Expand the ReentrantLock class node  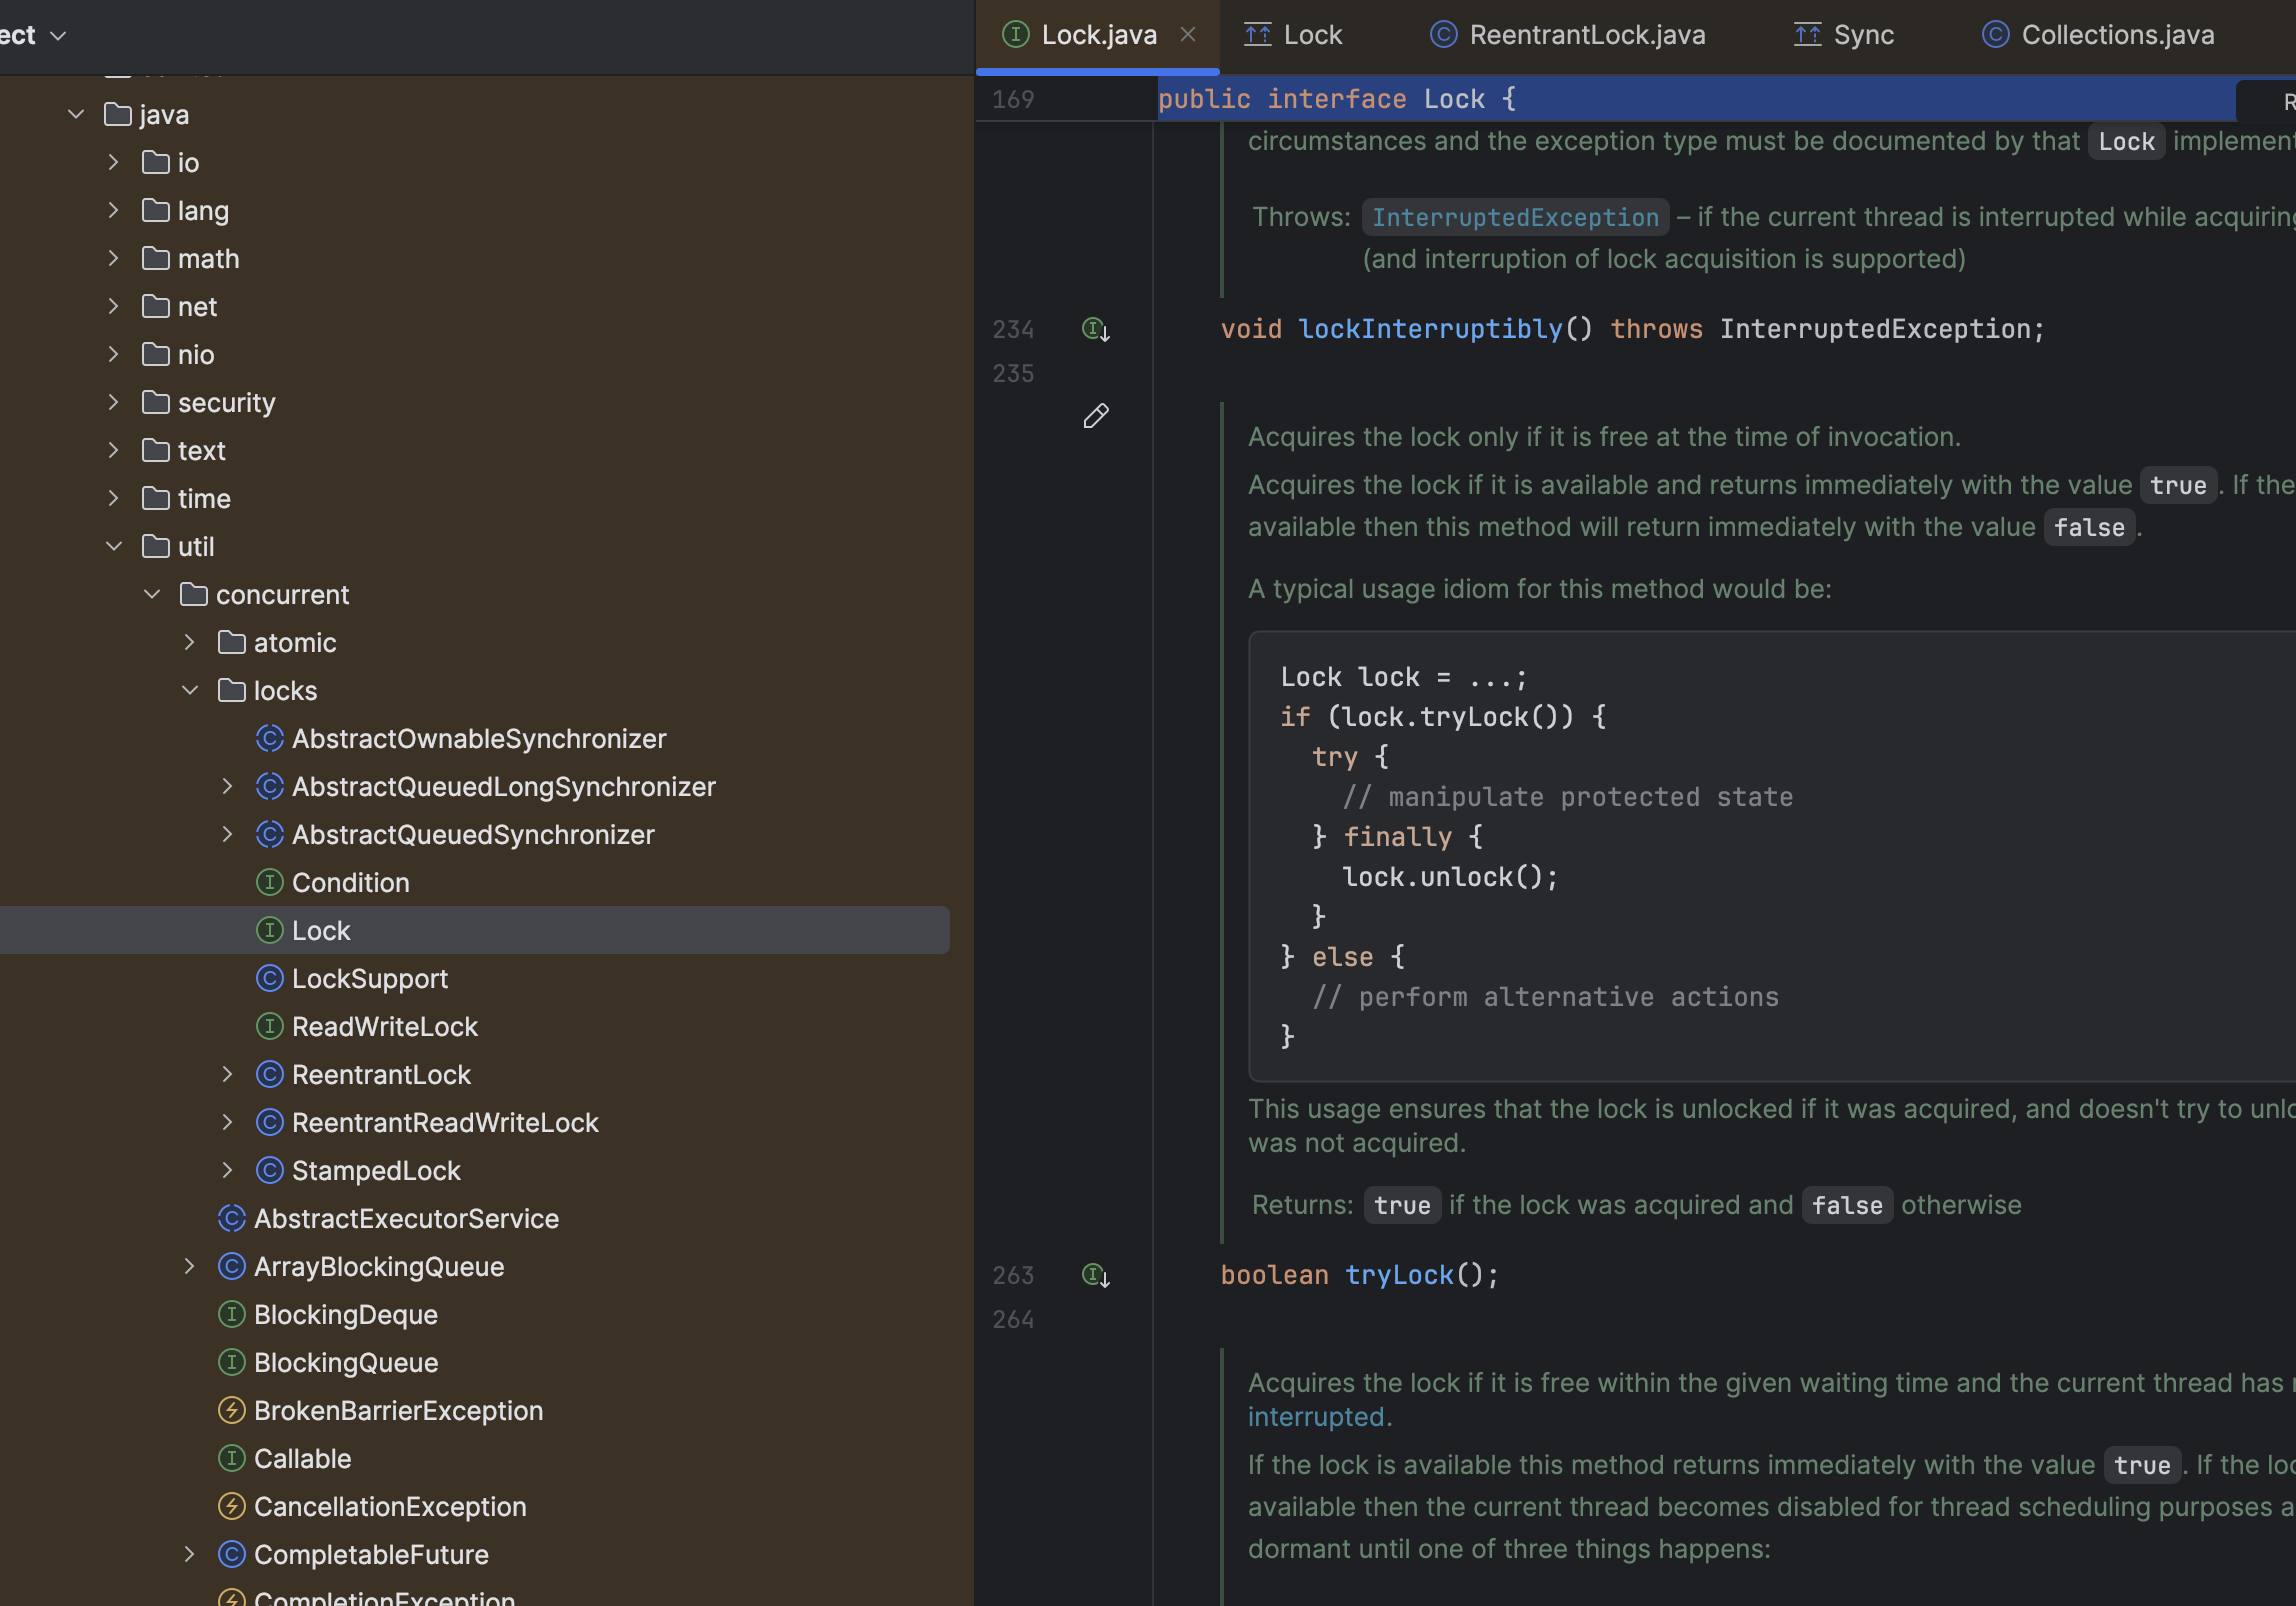point(227,1074)
